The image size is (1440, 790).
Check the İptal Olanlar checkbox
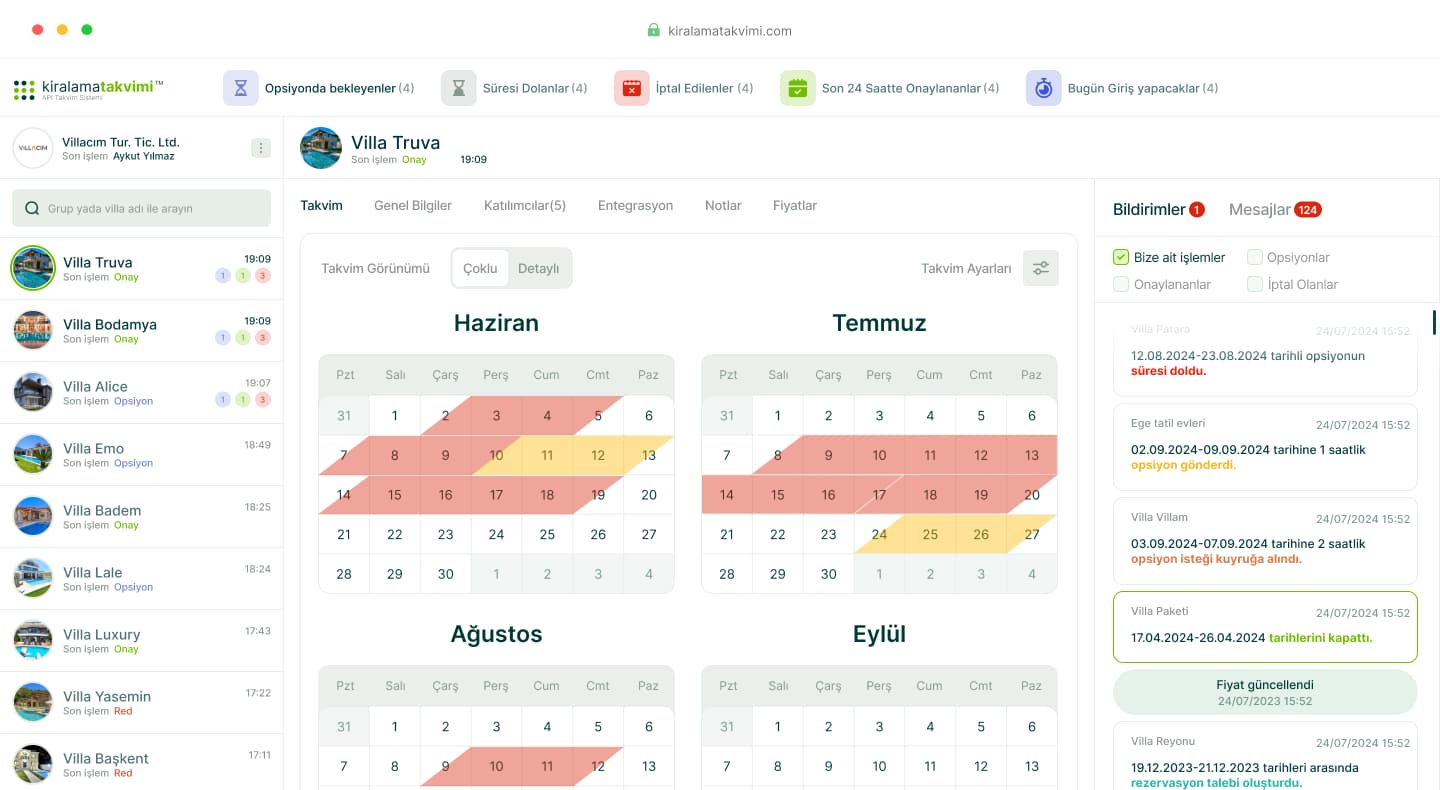(x=1254, y=284)
